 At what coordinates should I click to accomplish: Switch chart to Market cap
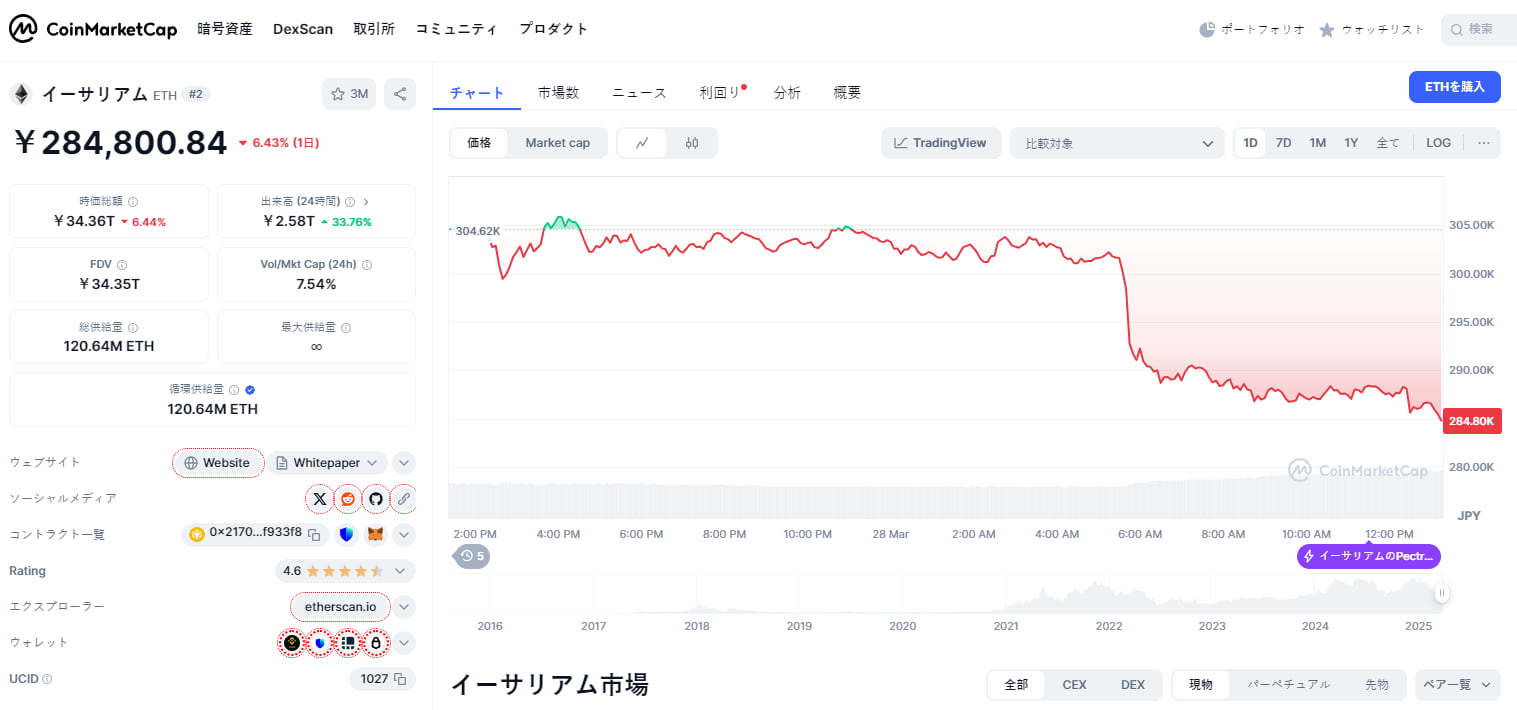pos(557,143)
